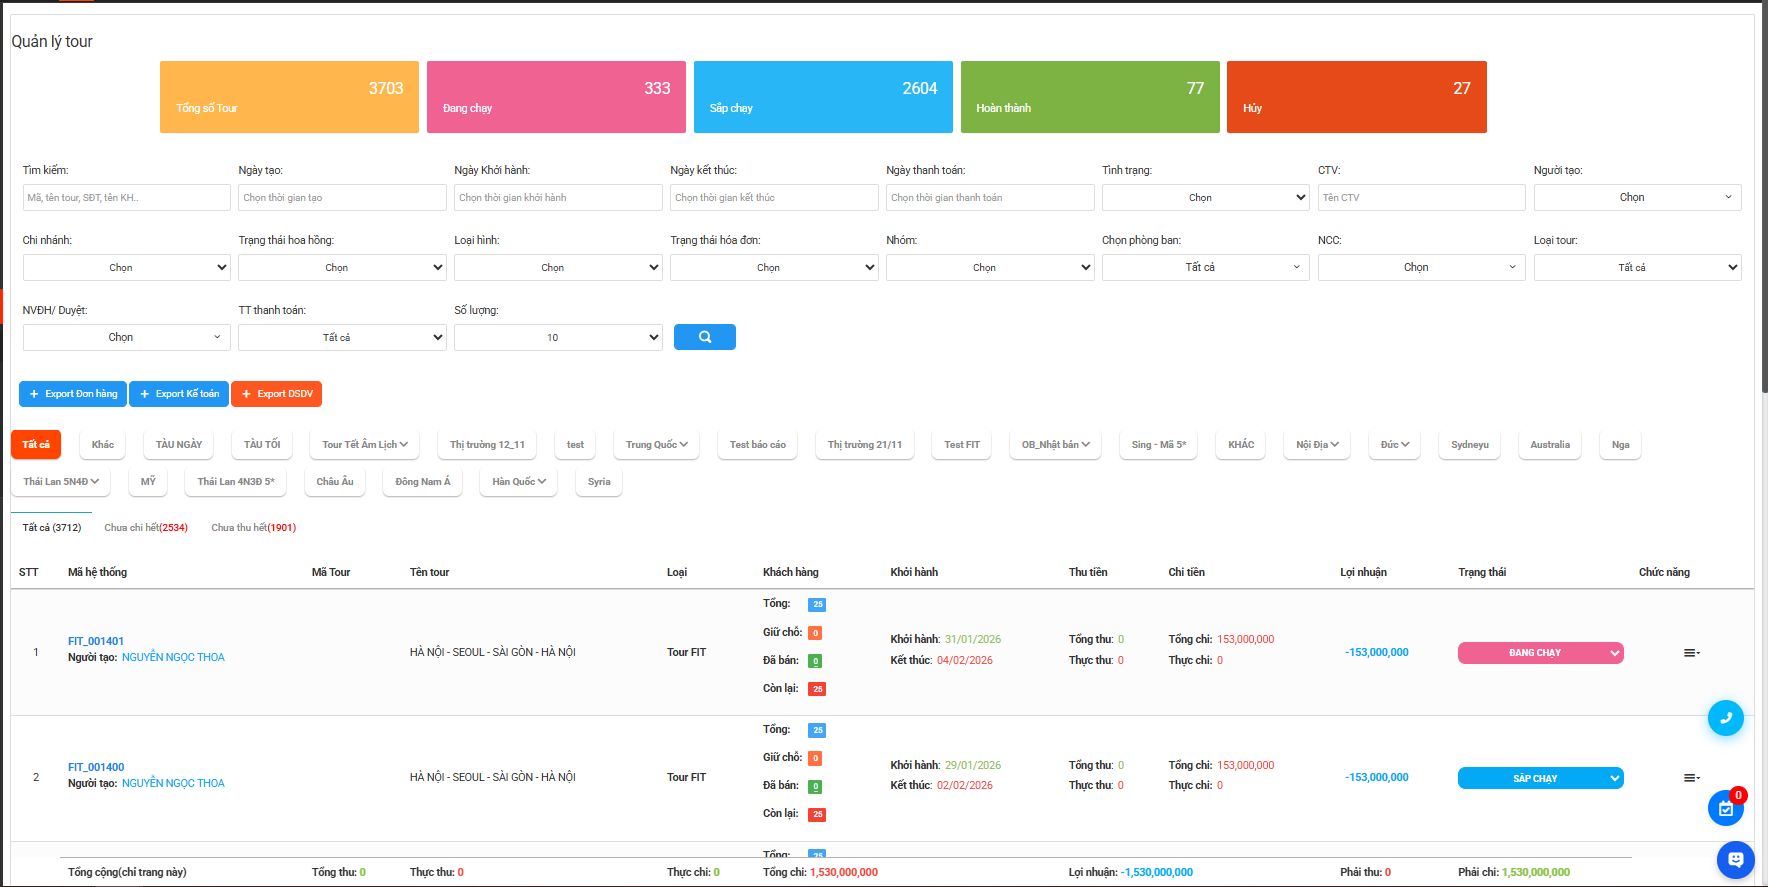Click the floating phone call icon
This screenshot has height=887, width=1768.
tap(1725, 718)
